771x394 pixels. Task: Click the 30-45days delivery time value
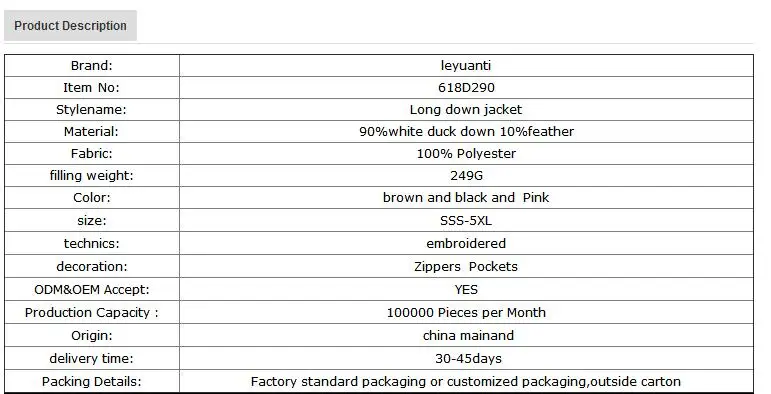point(468,359)
